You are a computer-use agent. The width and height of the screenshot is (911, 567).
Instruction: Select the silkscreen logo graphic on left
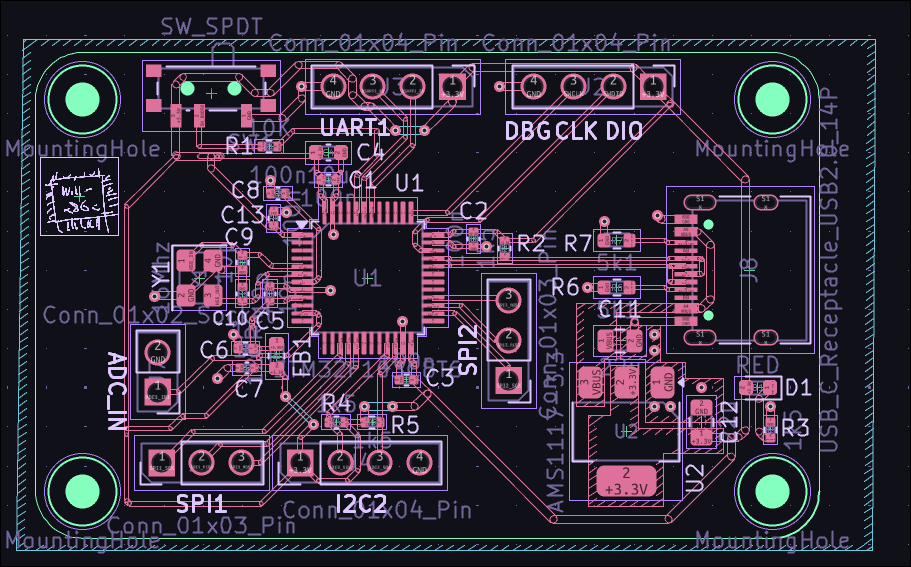(x=78, y=203)
